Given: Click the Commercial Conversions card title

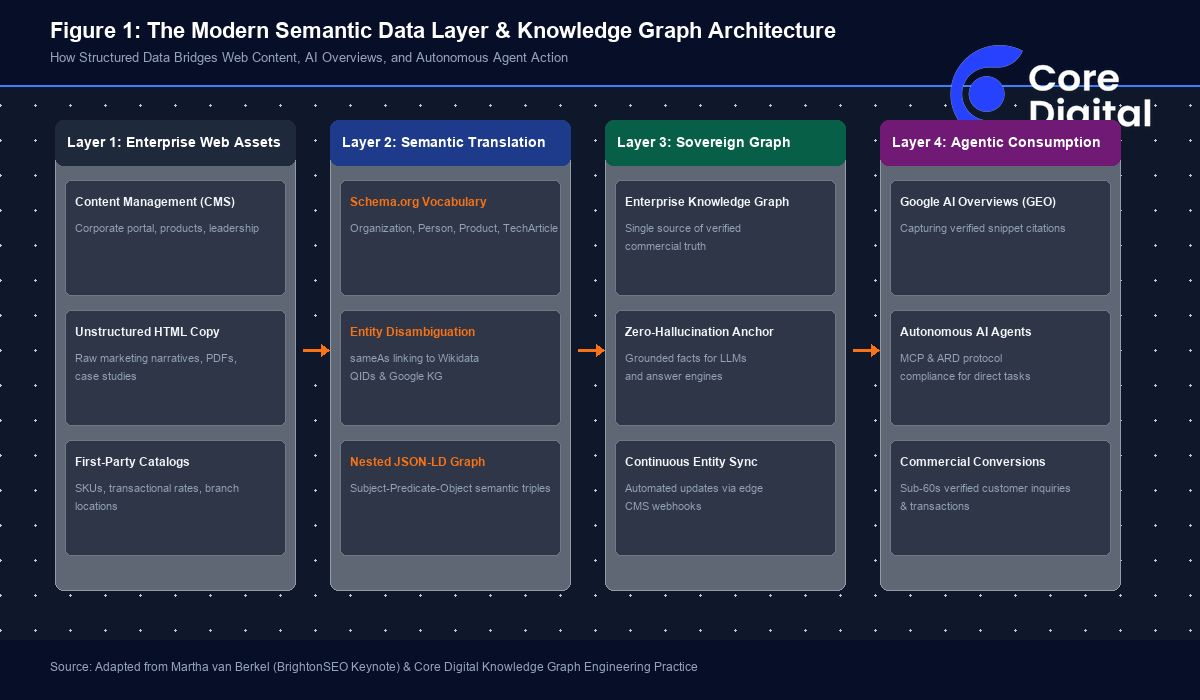Looking at the screenshot, I should 973,462.
